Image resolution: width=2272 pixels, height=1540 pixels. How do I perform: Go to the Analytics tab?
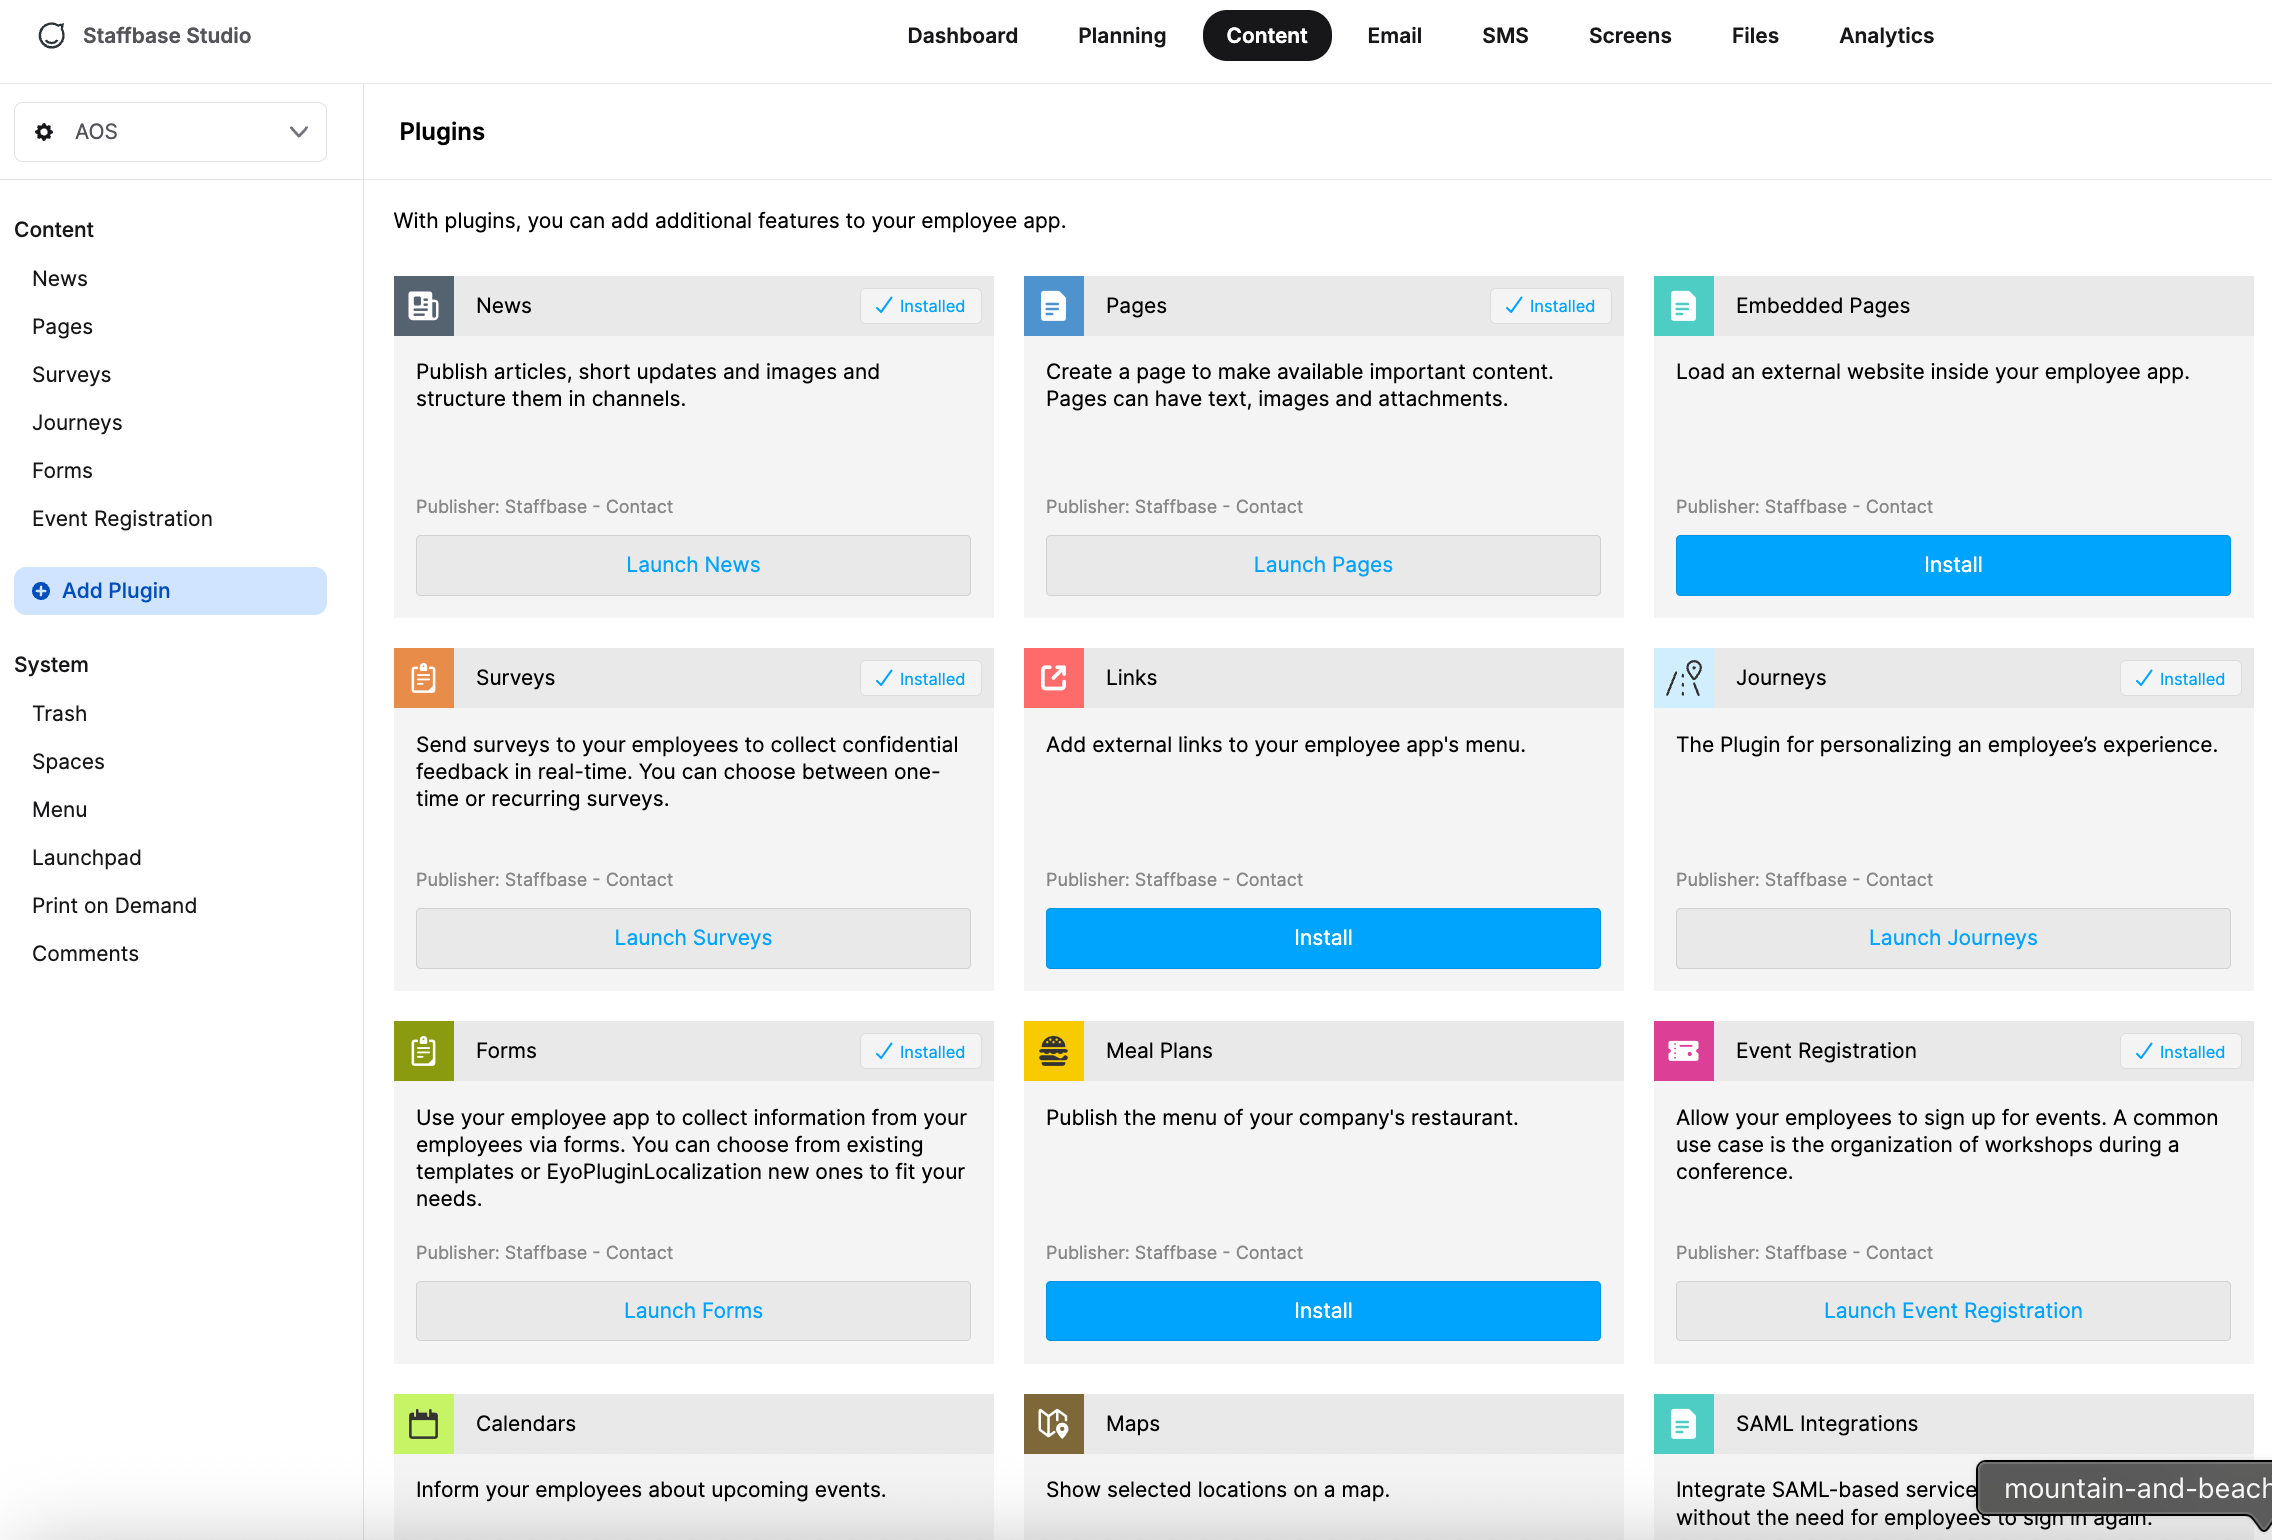tap(1886, 36)
